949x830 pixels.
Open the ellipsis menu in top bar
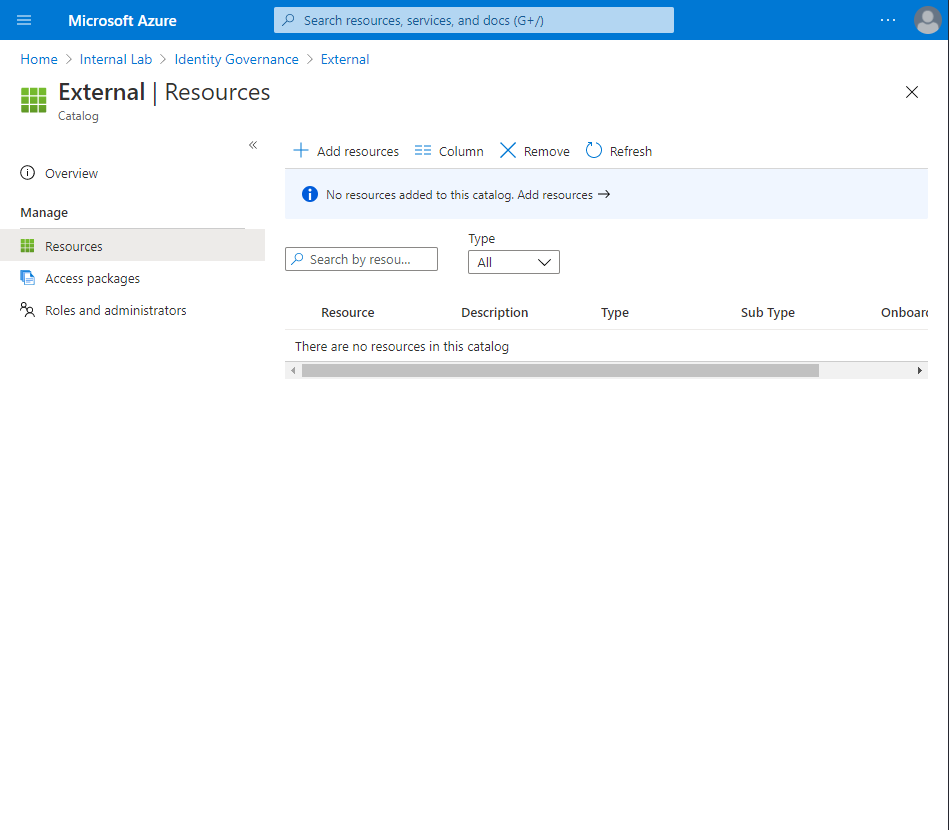point(888,20)
